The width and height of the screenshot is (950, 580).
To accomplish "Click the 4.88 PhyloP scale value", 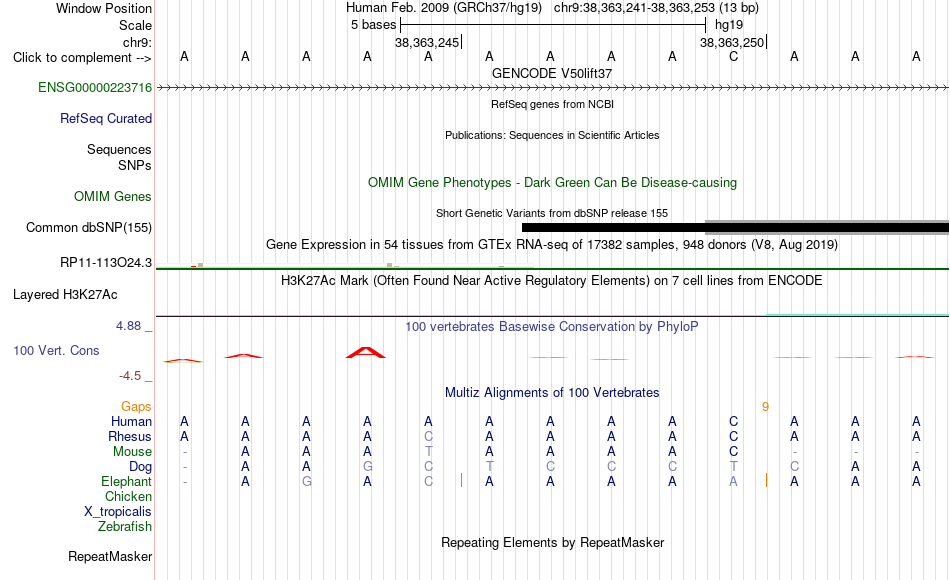I will click(128, 326).
